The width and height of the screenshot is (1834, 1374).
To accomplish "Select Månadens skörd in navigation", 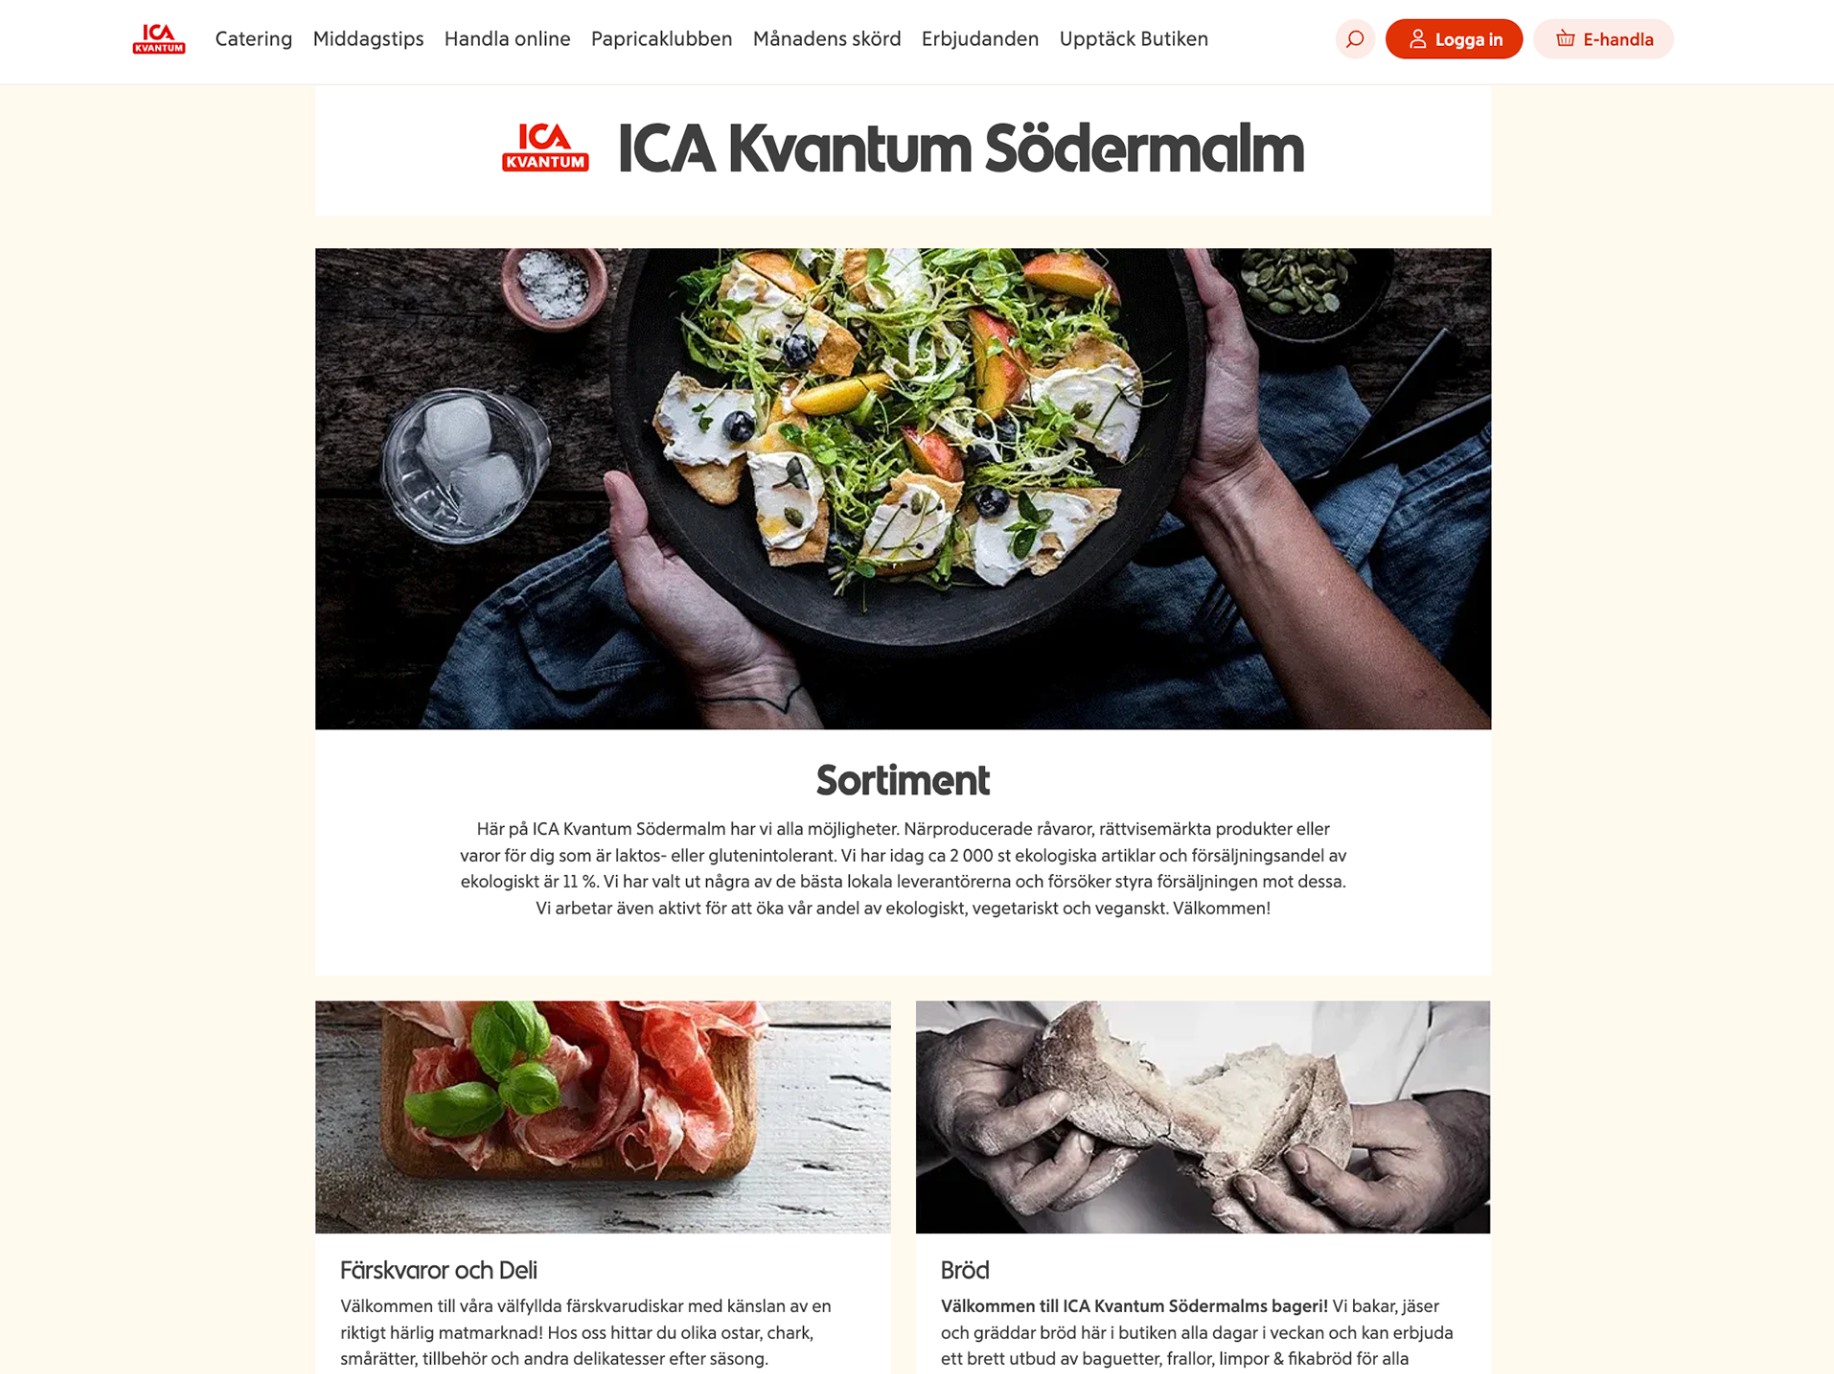I will pyautogui.click(x=826, y=39).
